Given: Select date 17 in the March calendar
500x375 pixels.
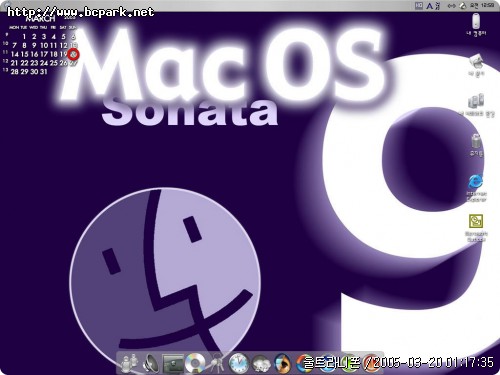Looking at the screenshot, I should pos(44,54).
